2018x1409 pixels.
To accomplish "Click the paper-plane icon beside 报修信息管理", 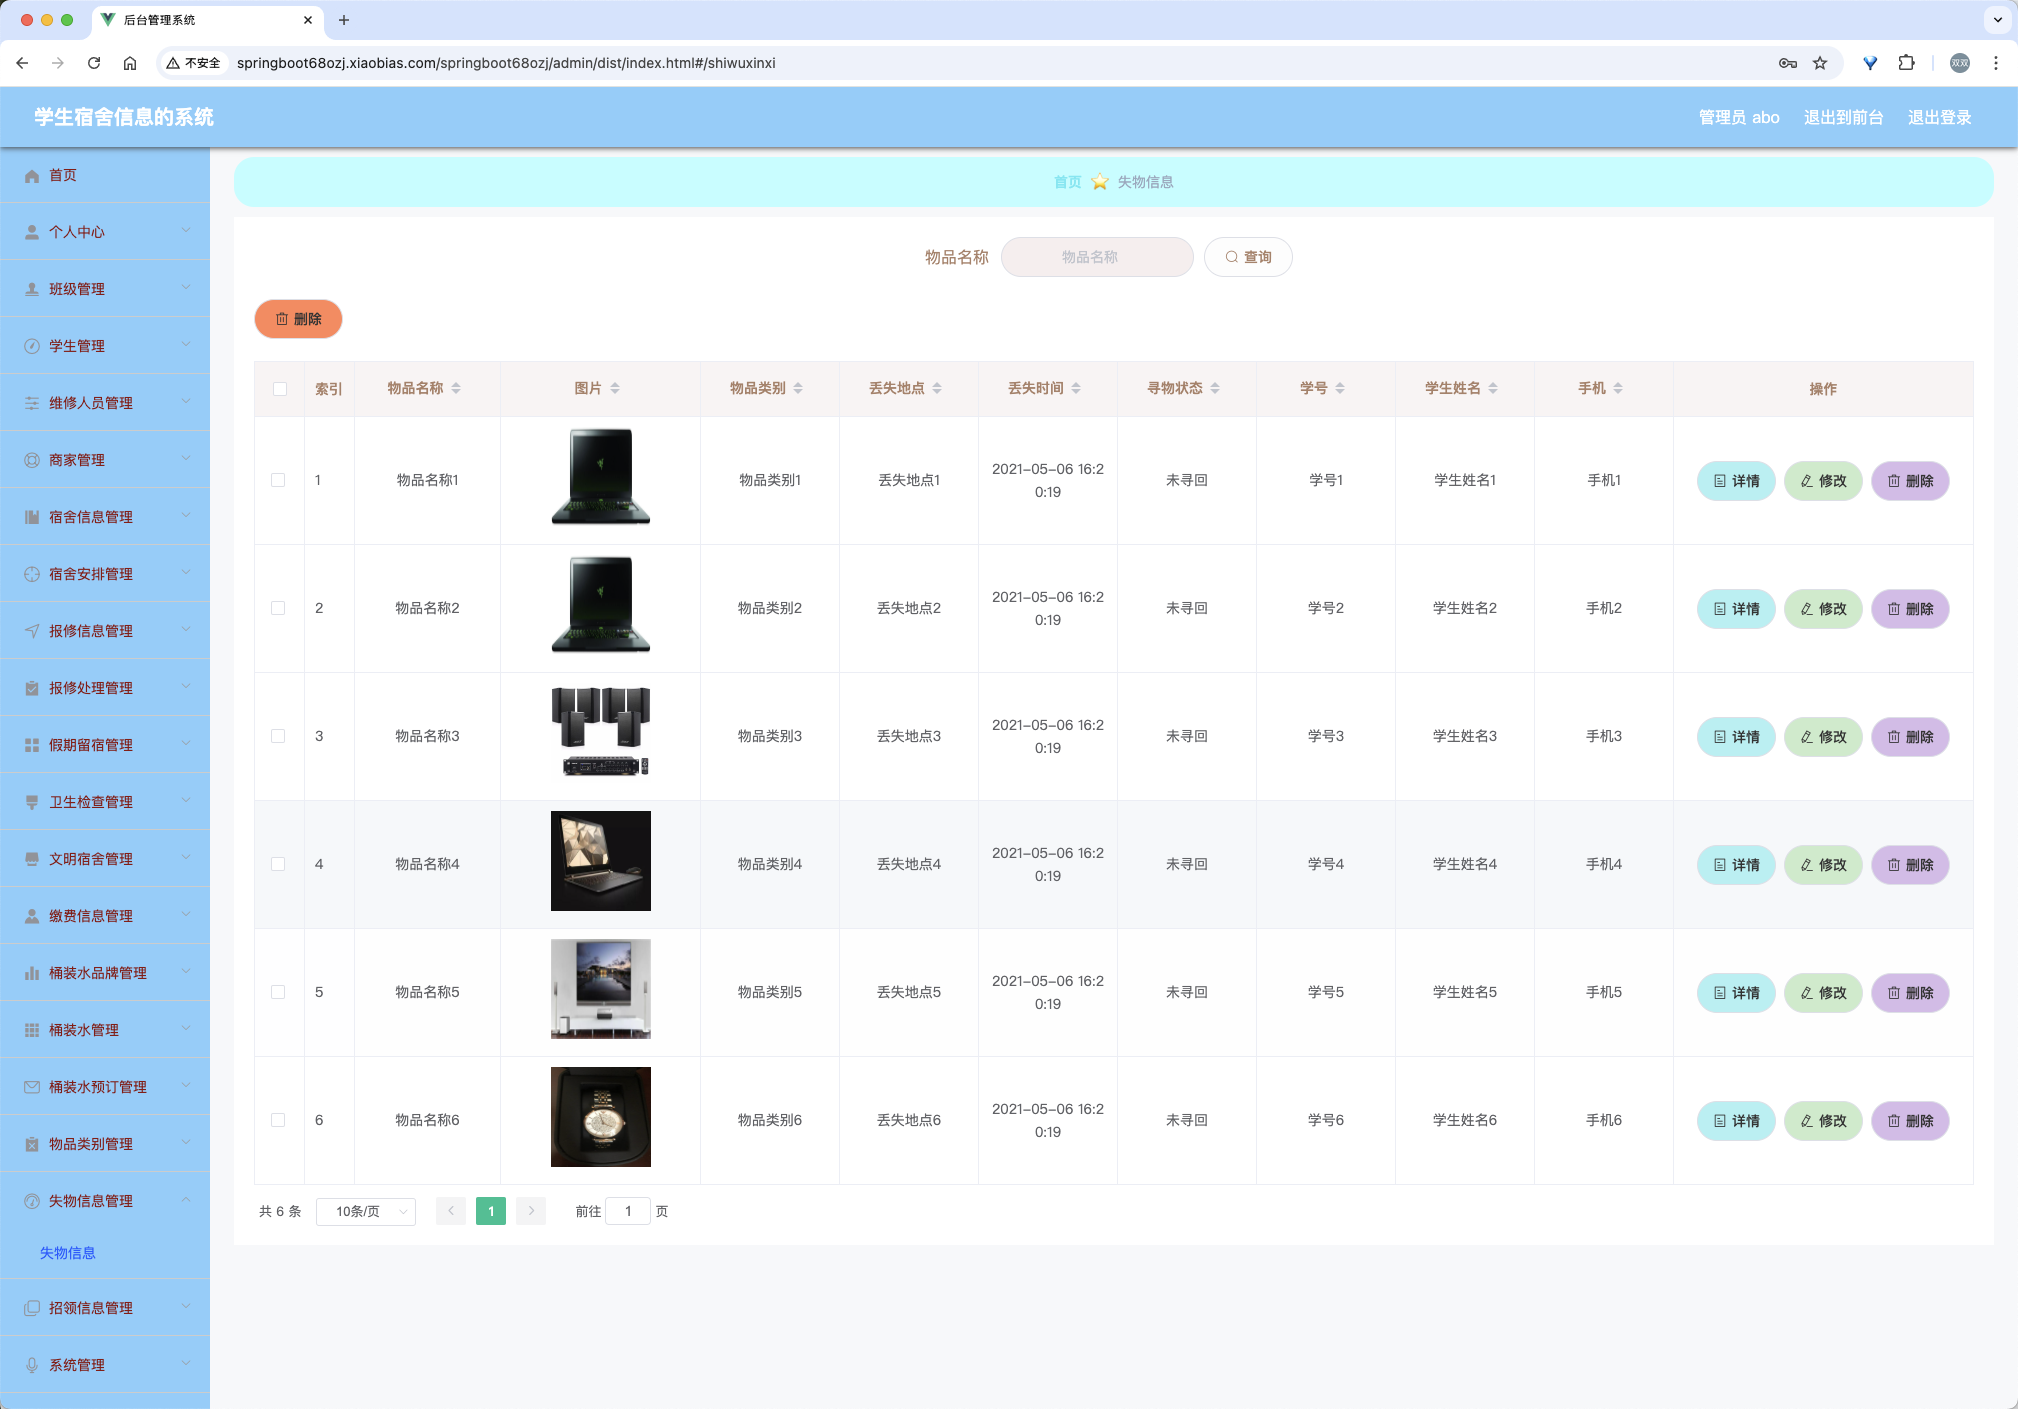I will pyautogui.click(x=32, y=631).
